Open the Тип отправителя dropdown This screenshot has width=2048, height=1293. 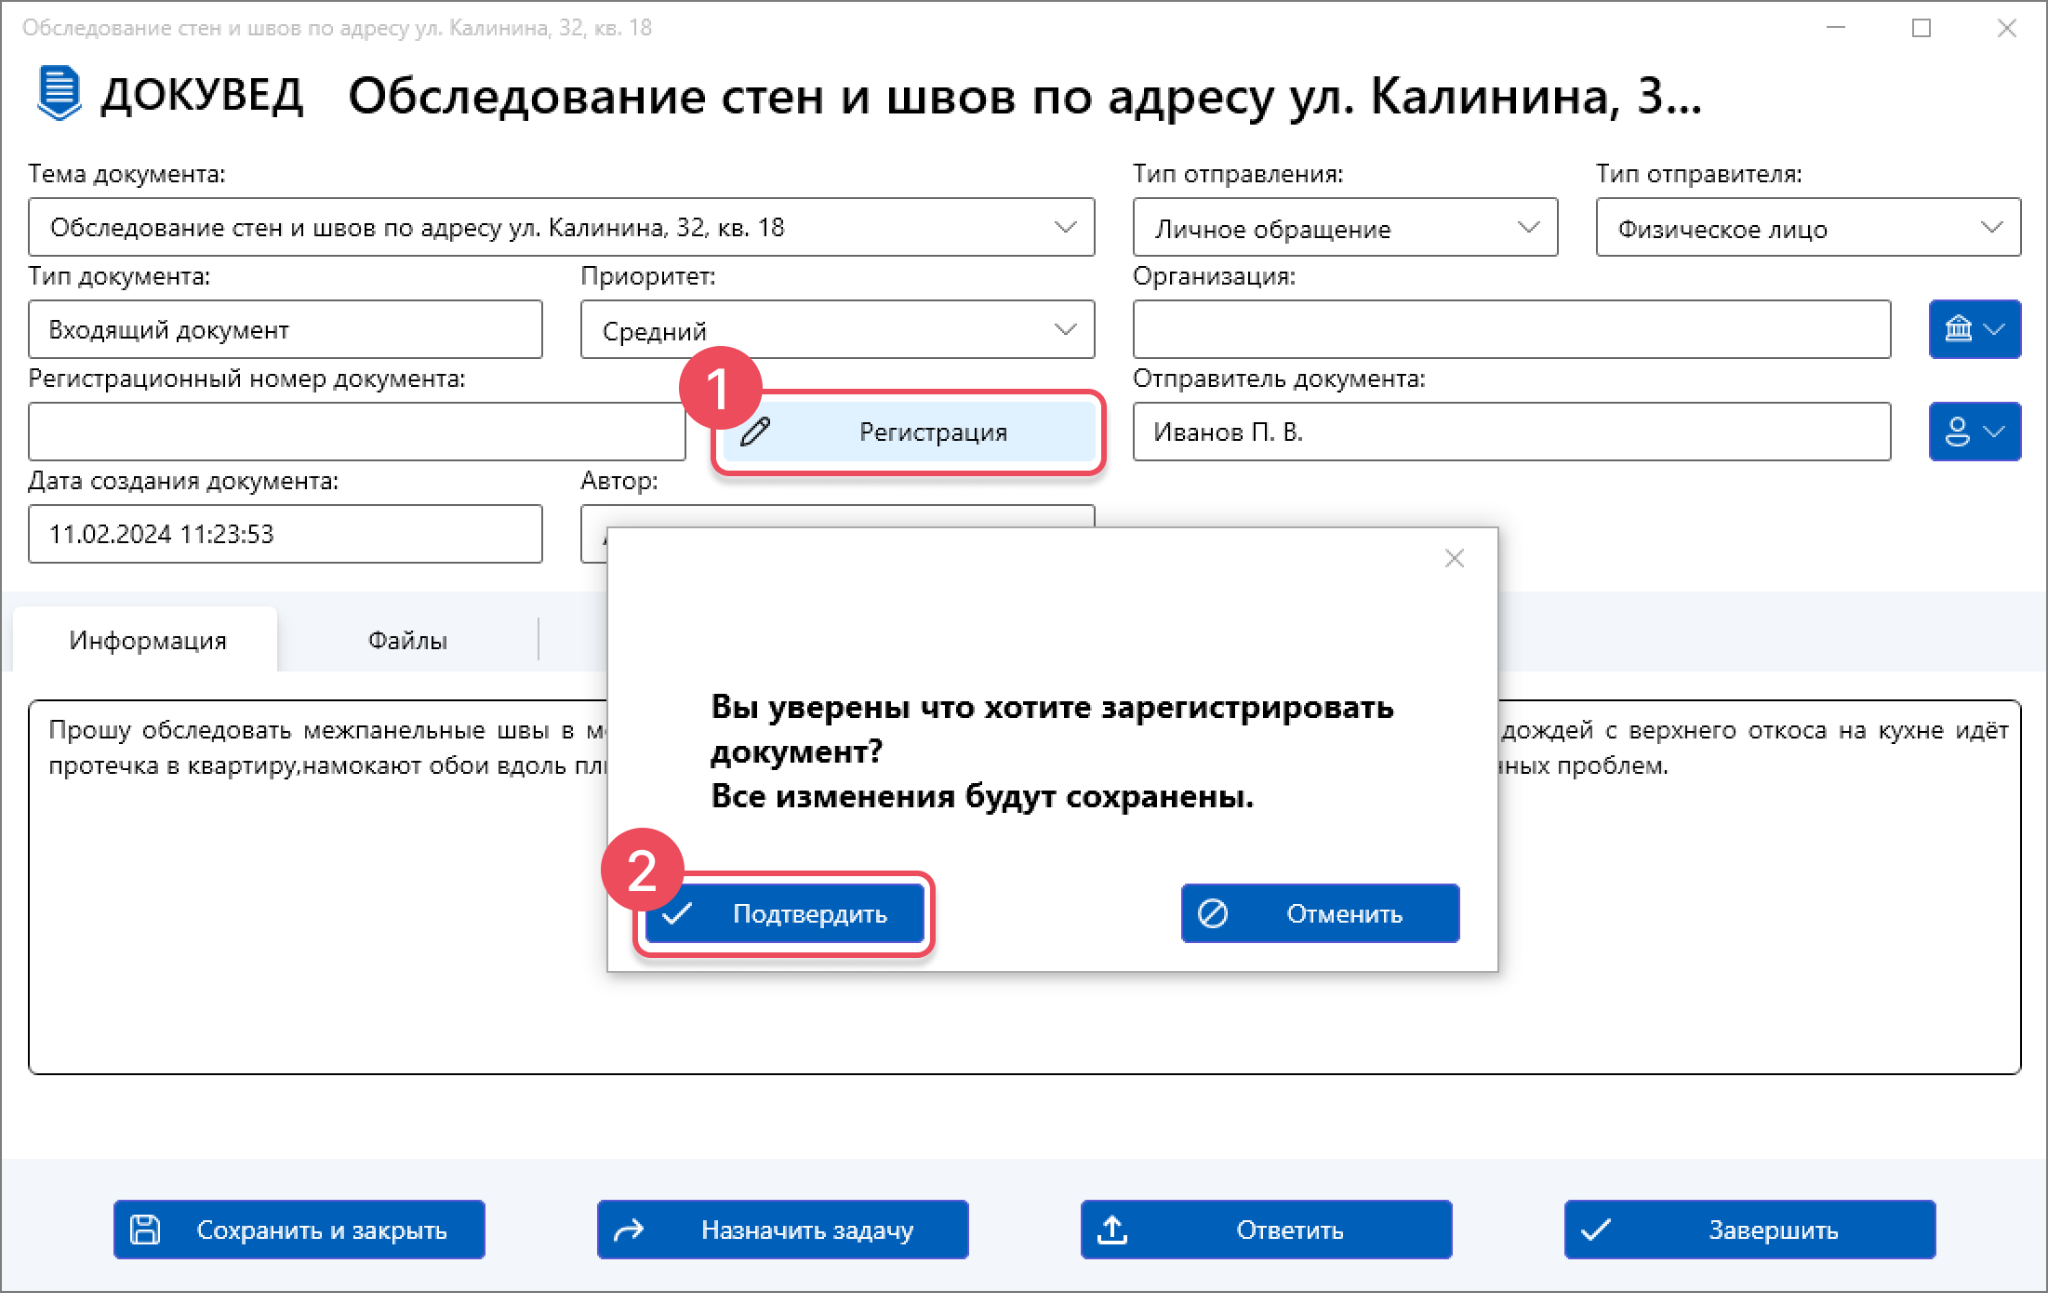(x=1991, y=227)
